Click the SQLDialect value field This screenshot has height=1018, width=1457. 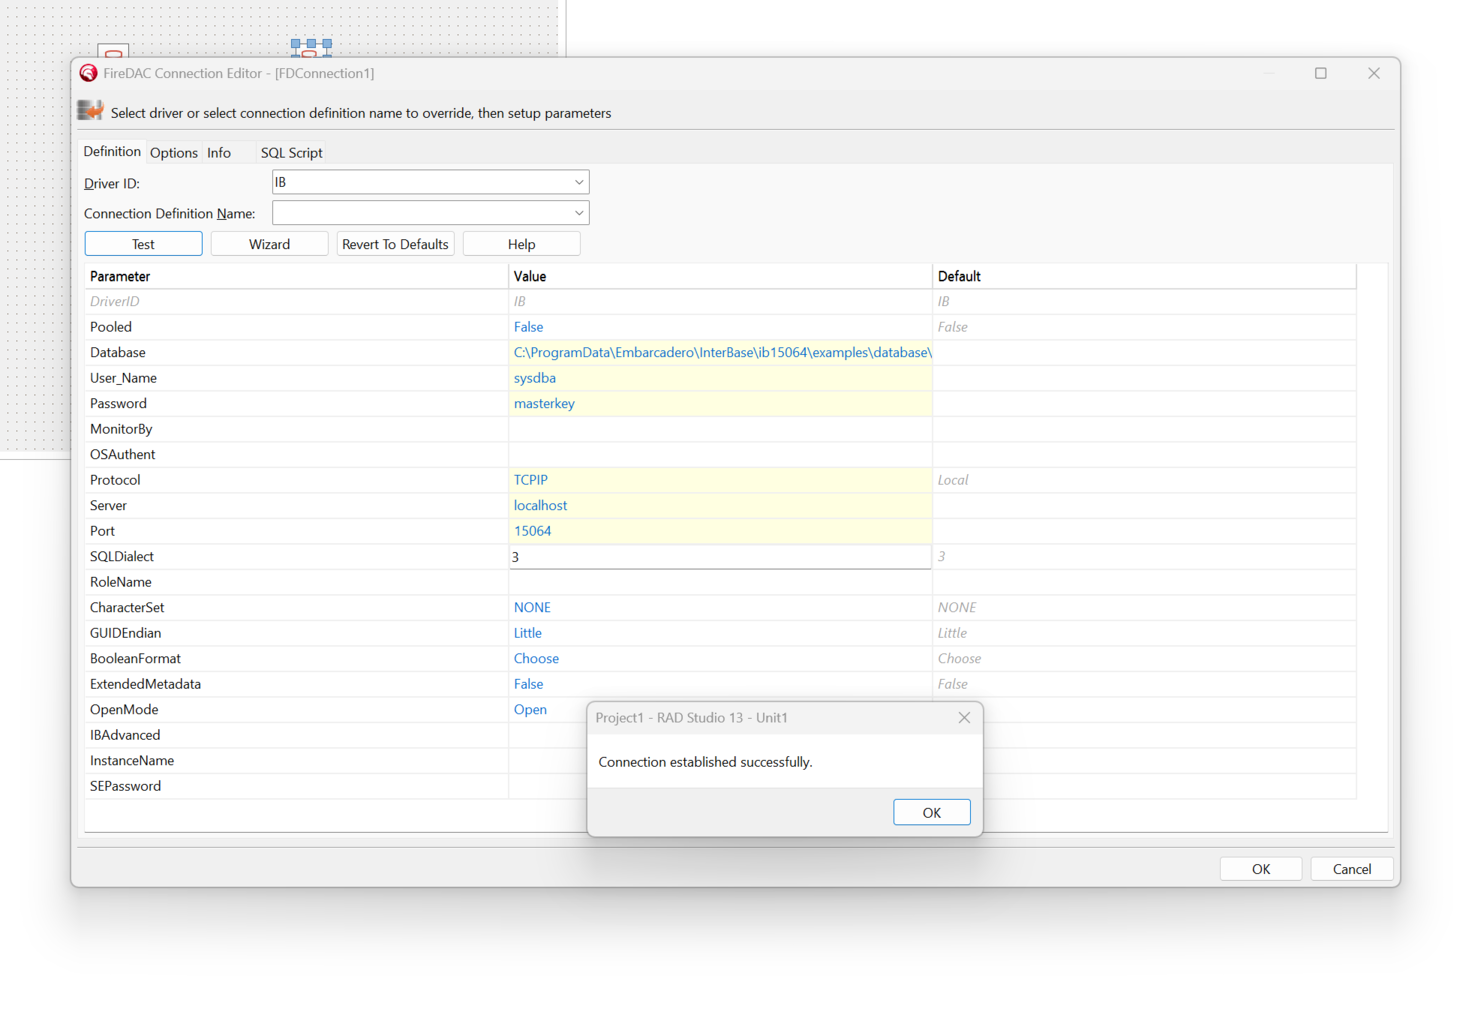(x=719, y=557)
